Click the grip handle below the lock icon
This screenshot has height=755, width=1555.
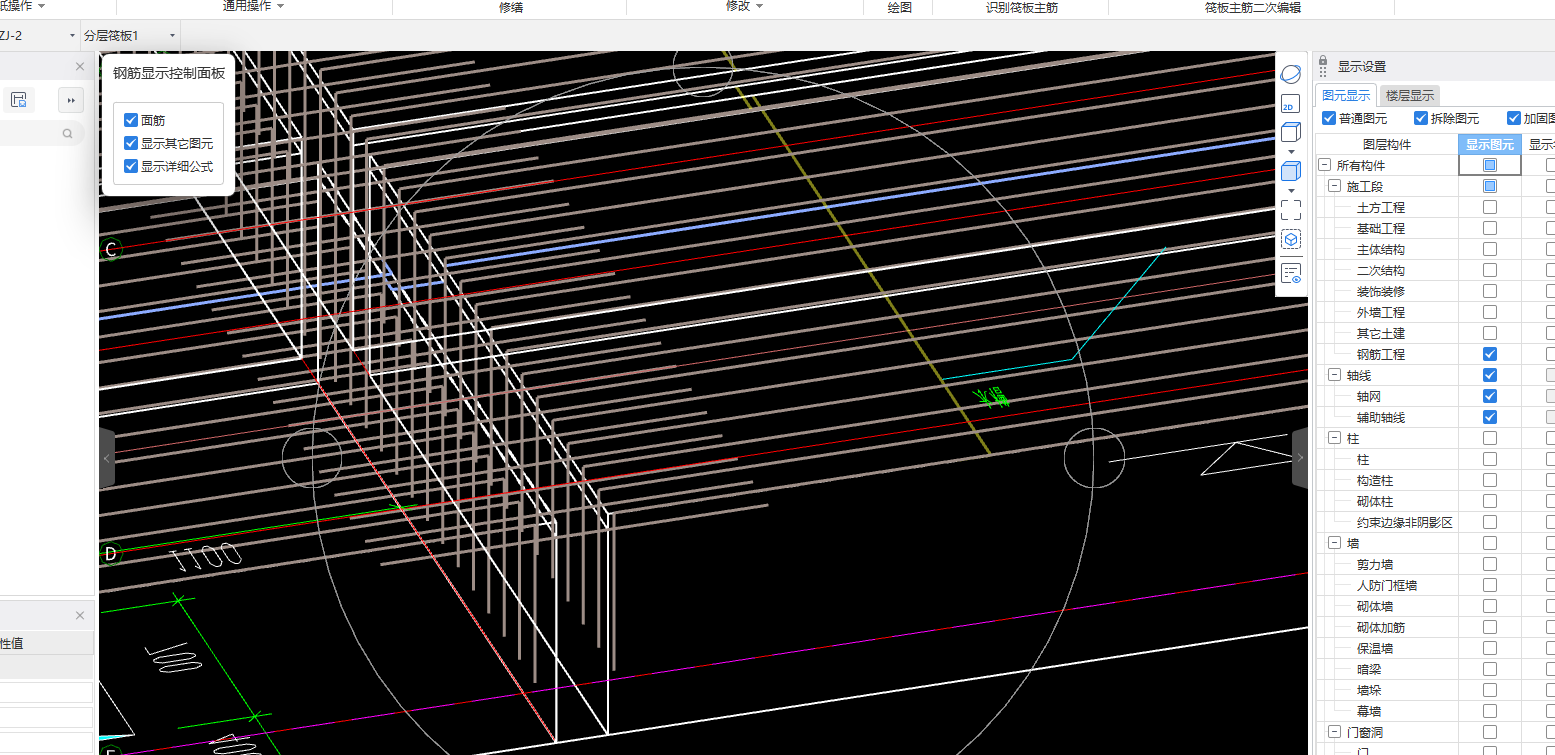[1323, 74]
